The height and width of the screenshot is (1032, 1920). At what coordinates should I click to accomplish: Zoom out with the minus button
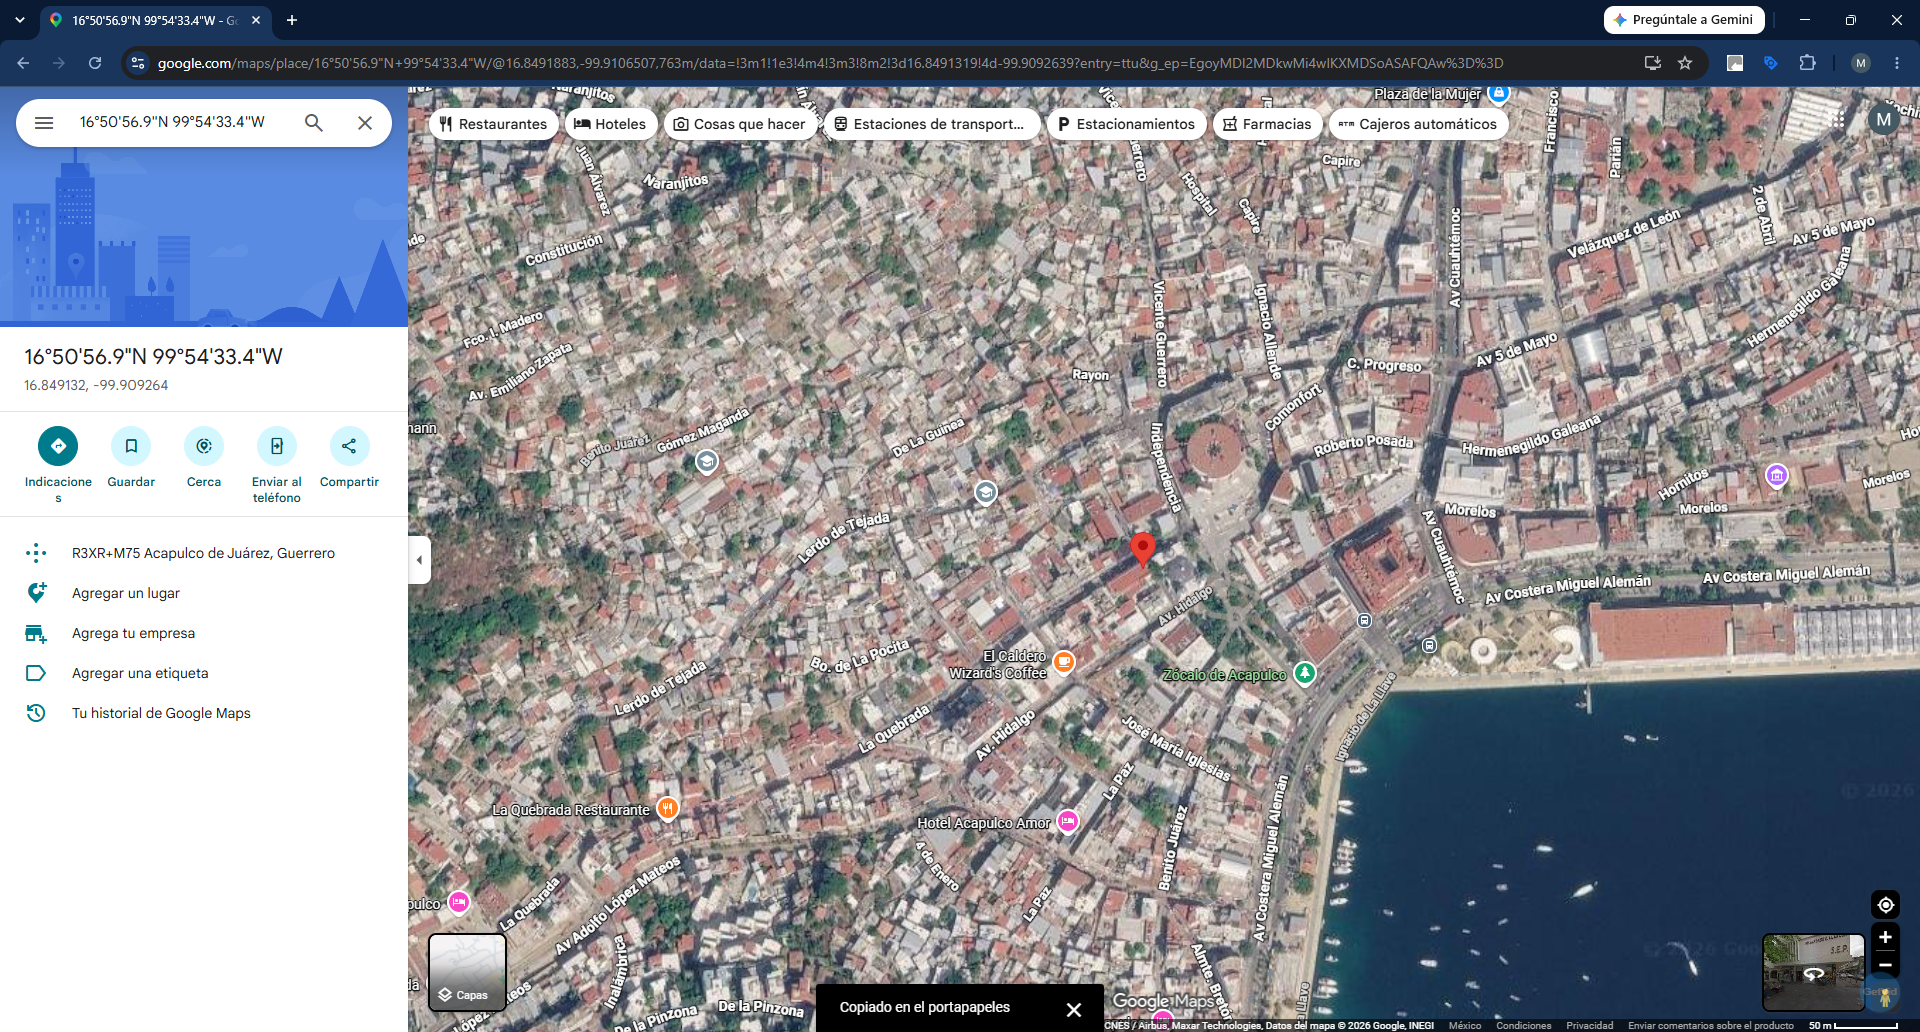[1885, 965]
